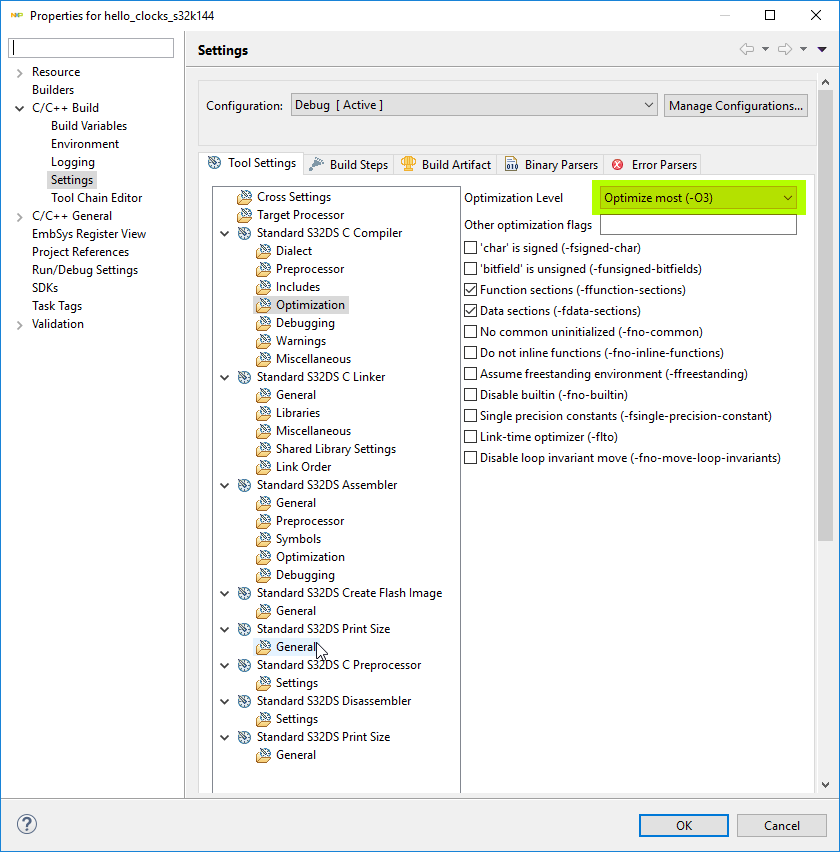Click the Standard S32DS C Linker tool icon
The height and width of the screenshot is (852, 840).
coord(245,377)
